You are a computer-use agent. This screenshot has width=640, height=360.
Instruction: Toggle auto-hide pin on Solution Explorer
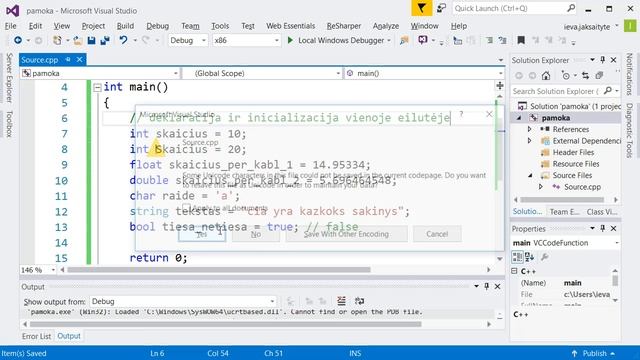tap(603, 60)
